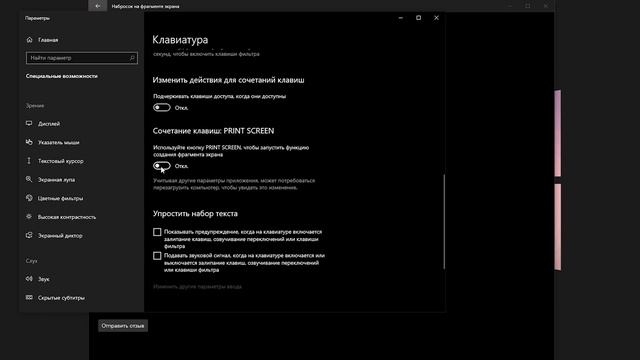Toggle underline access keys switch
Image resolution: width=640 pixels, height=360 pixels.
point(162,107)
